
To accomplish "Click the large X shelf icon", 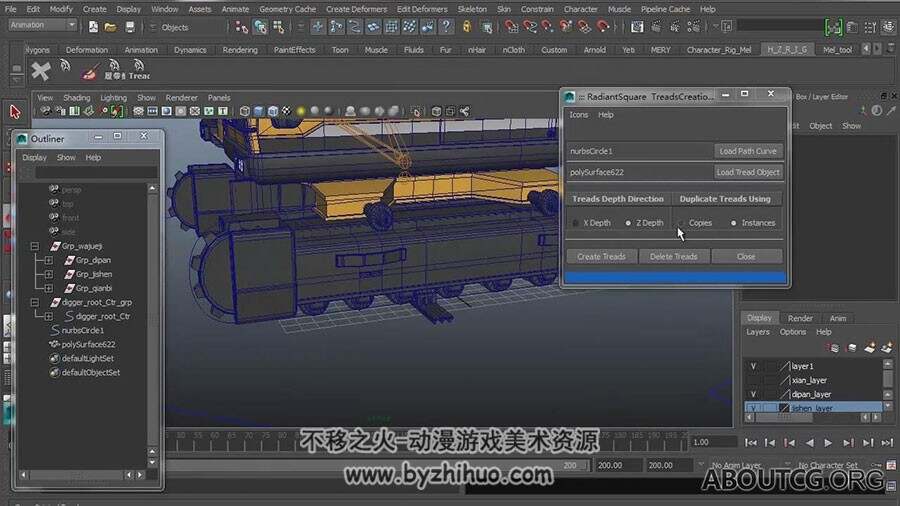I will (41, 71).
